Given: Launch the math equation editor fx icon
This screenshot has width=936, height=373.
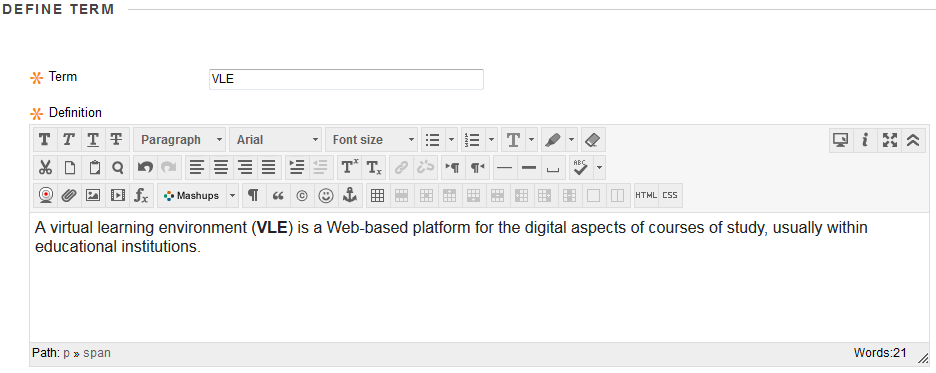Looking at the screenshot, I should coord(141,196).
